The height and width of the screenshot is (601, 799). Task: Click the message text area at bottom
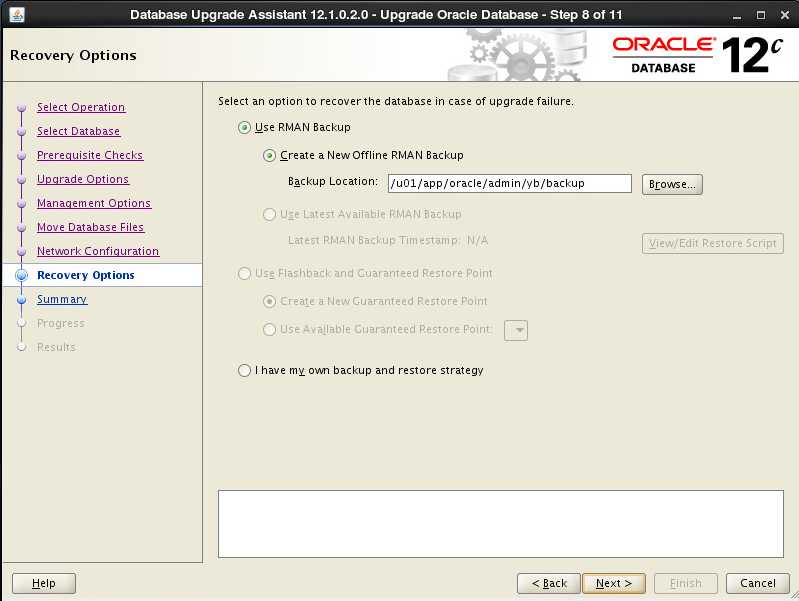(x=501, y=524)
